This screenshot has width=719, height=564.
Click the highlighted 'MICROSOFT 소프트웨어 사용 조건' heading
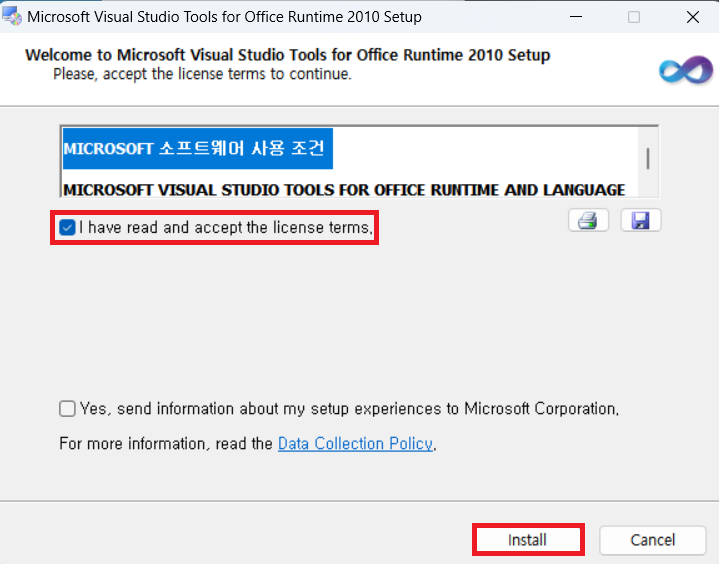click(198, 149)
